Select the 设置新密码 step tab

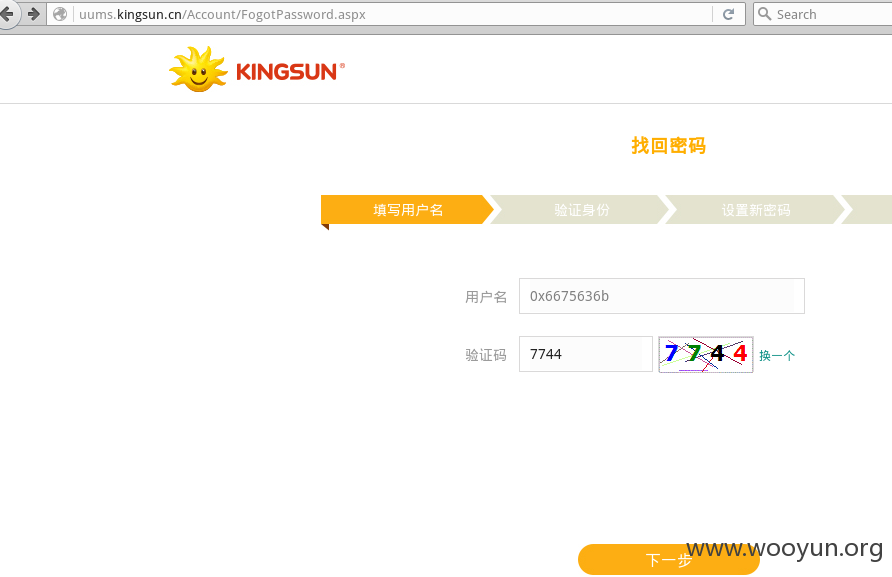click(755, 209)
